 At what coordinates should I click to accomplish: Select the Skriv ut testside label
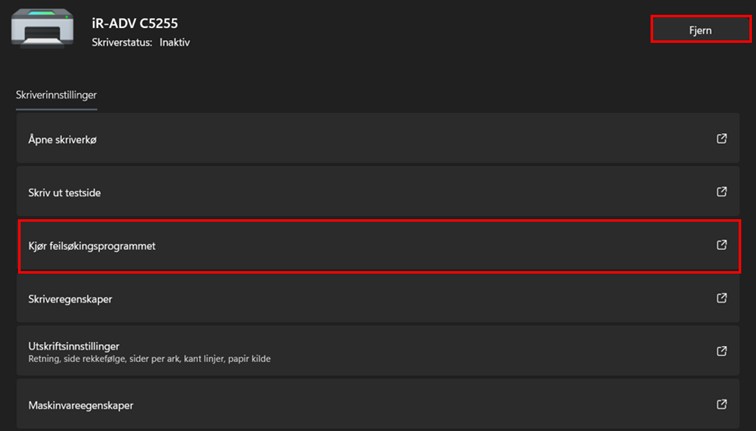[x=66, y=192]
